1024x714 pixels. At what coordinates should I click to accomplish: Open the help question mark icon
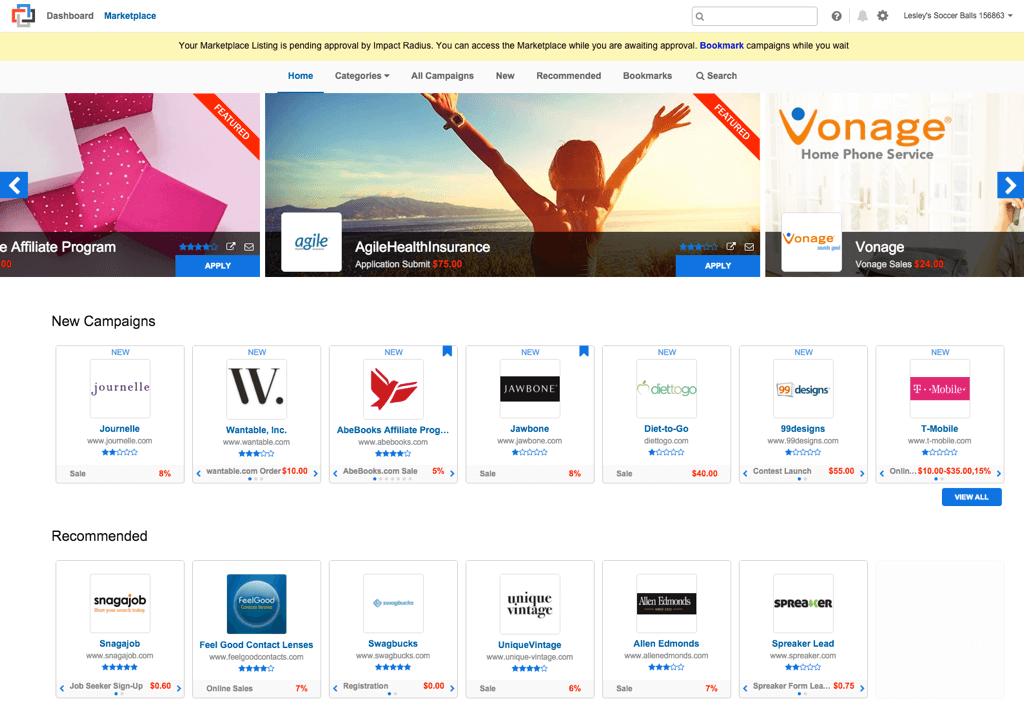click(837, 16)
